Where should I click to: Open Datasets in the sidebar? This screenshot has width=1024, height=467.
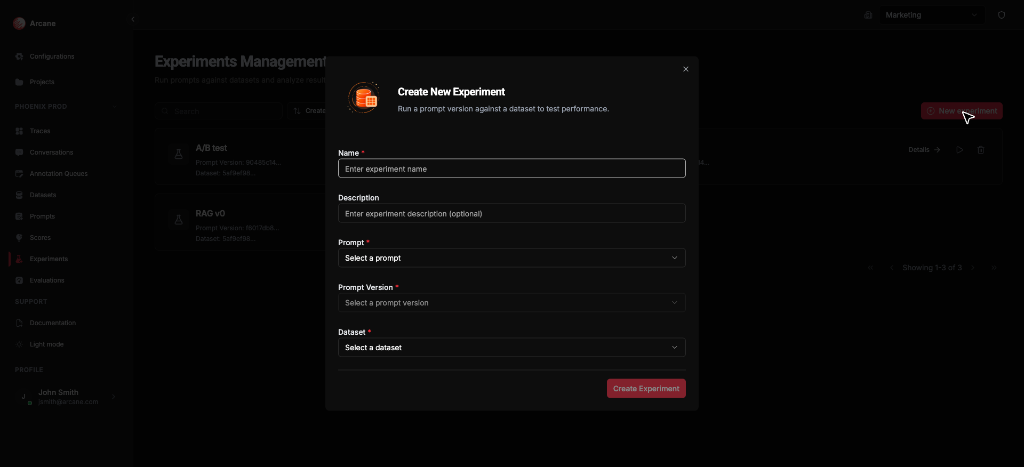42,195
